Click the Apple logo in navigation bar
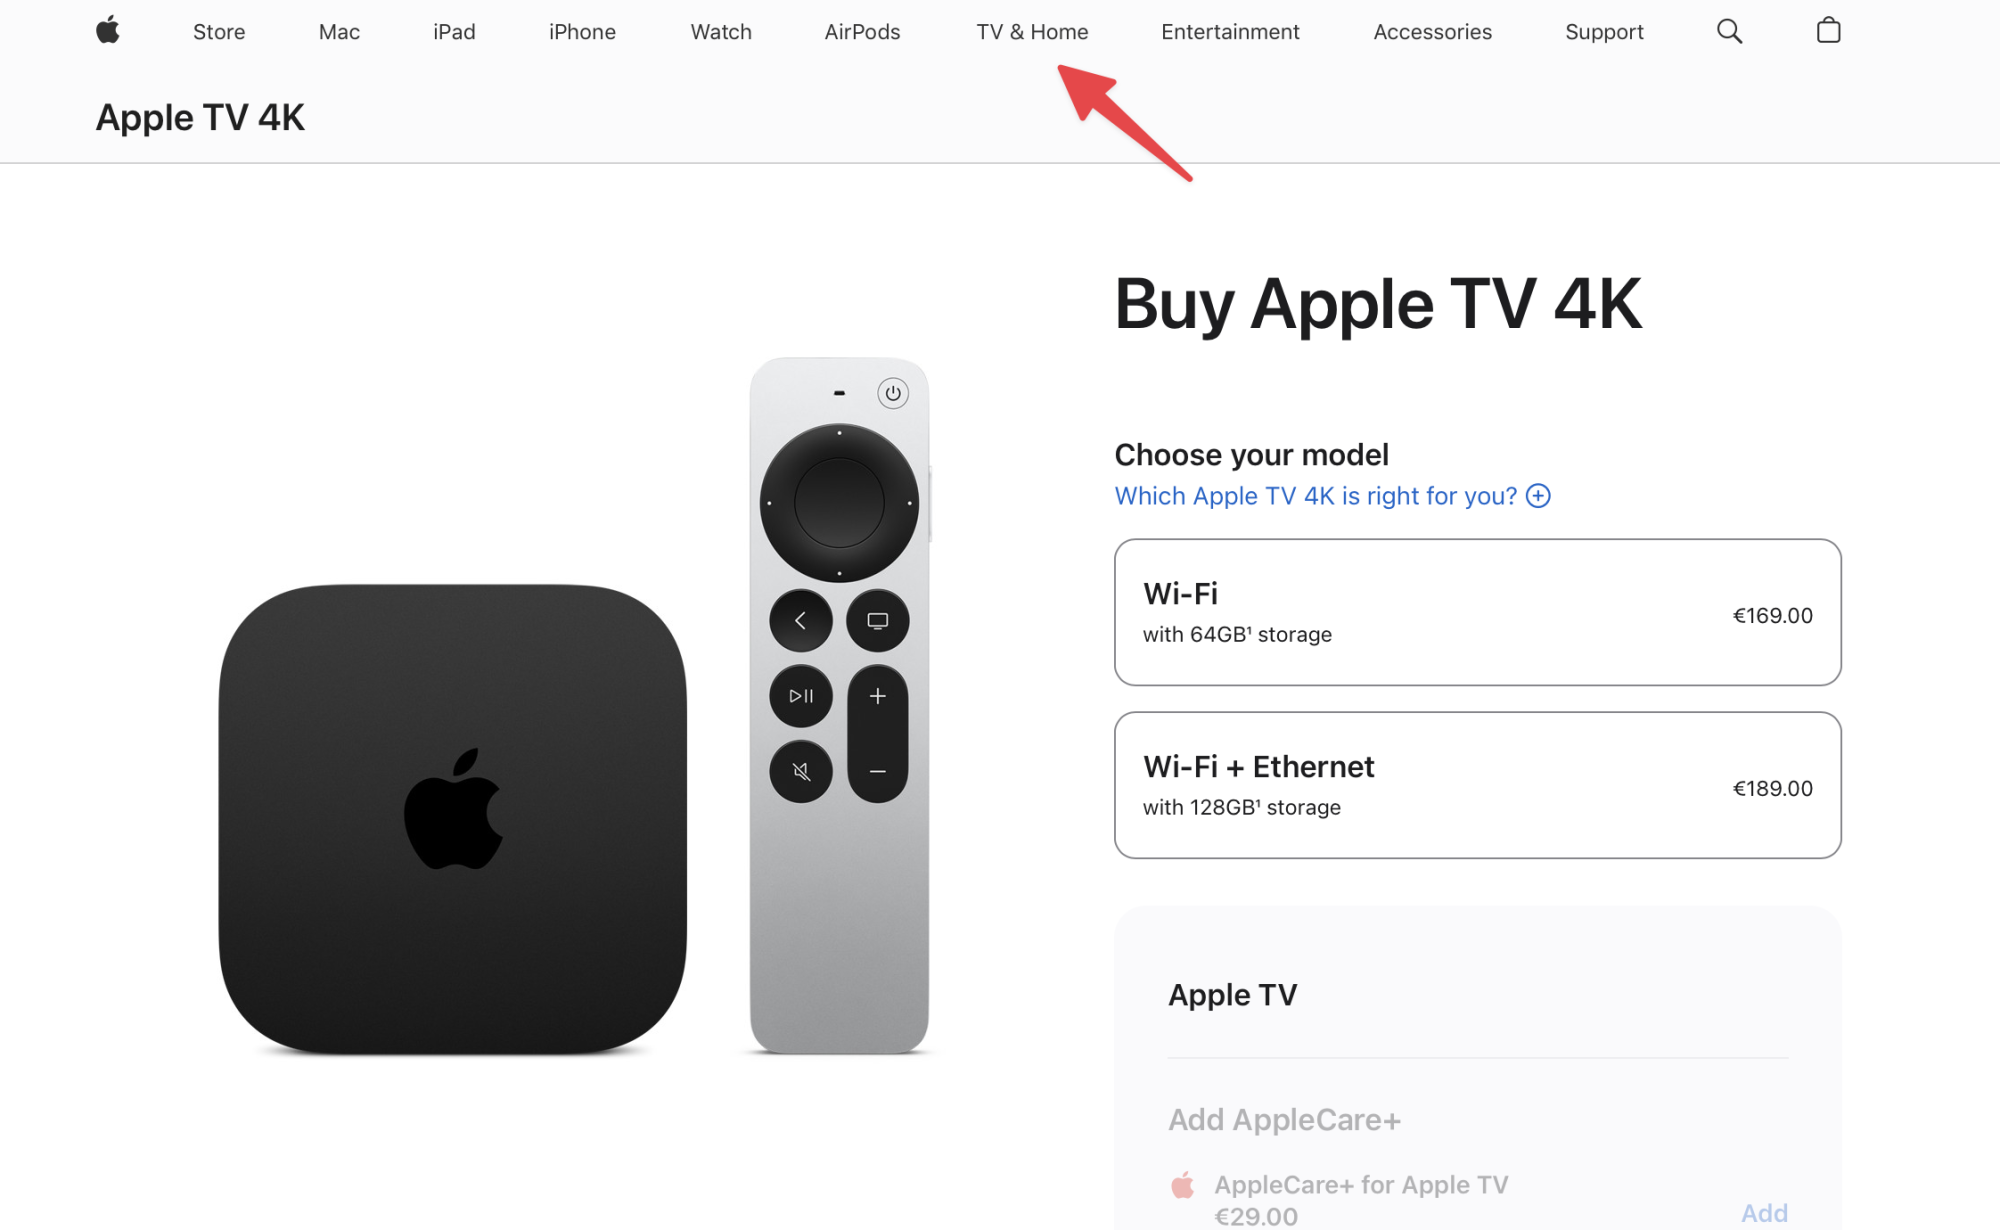The image size is (2000, 1230). [x=108, y=31]
